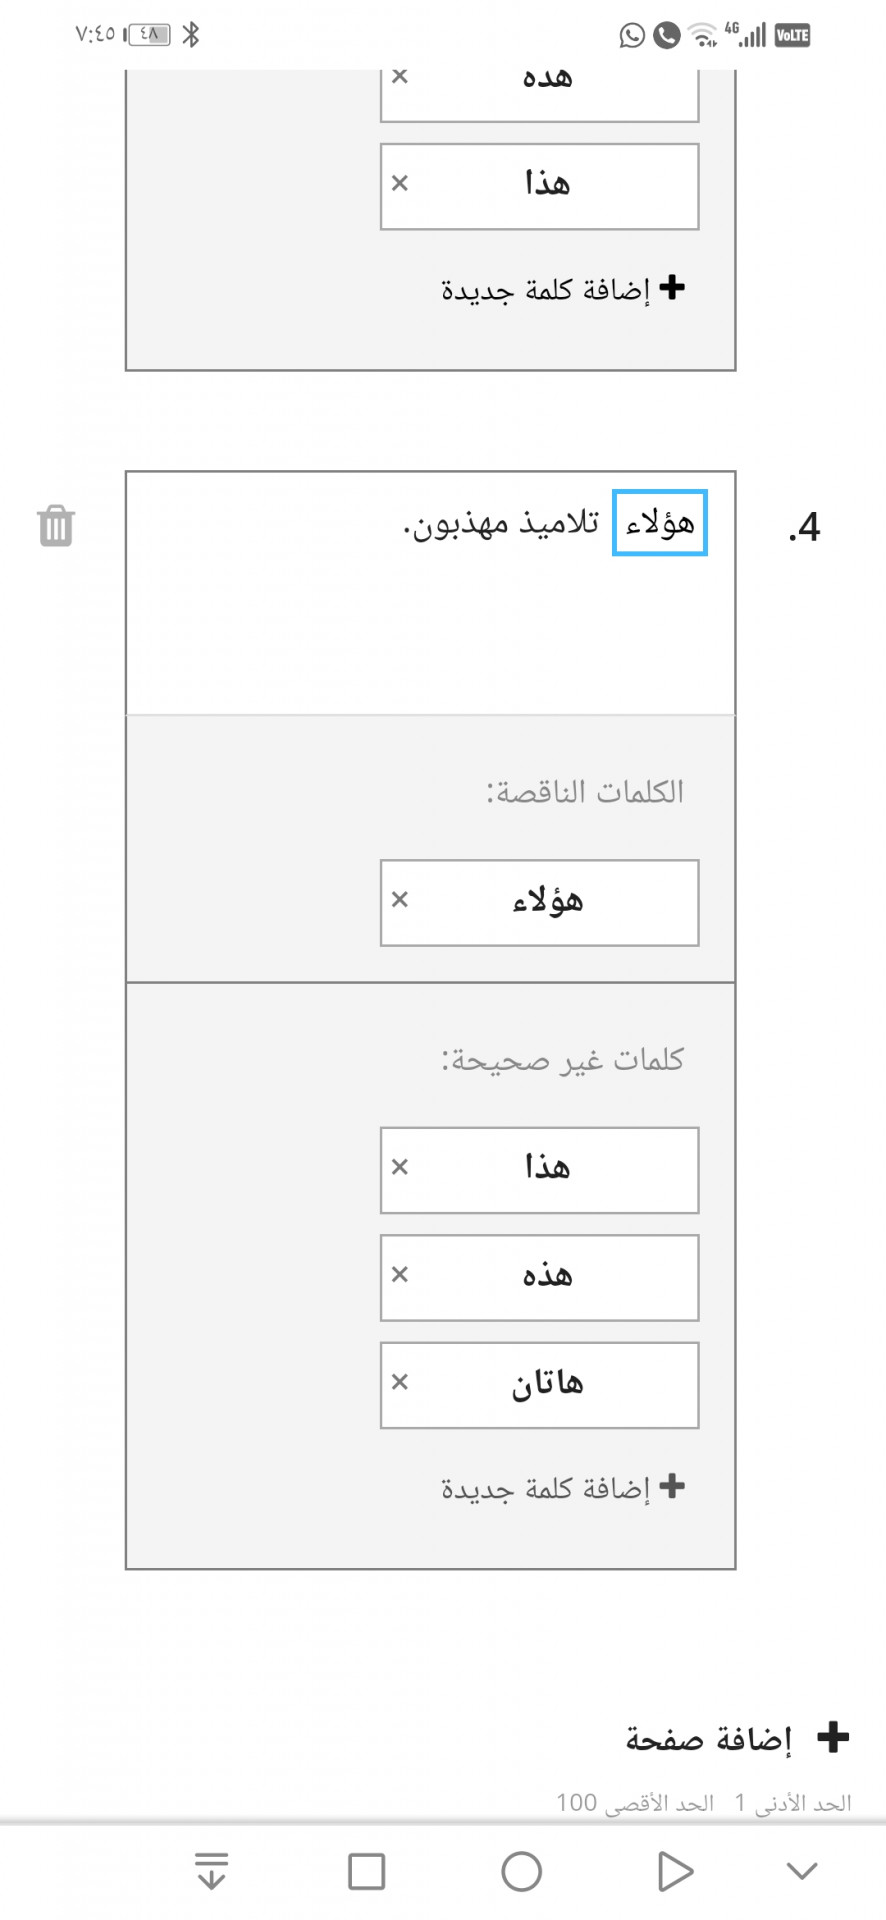Tap Android home circle button
Image resolution: width=886 pixels, height=1920 pixels.
click(521, 1872)
